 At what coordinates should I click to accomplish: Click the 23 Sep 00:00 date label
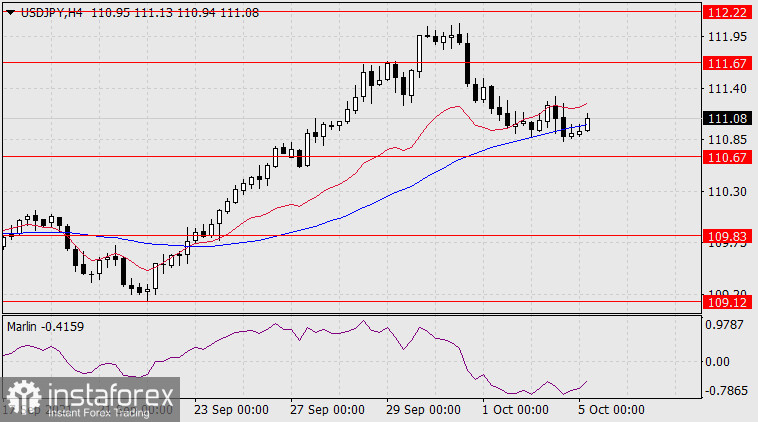pos(231,409)
